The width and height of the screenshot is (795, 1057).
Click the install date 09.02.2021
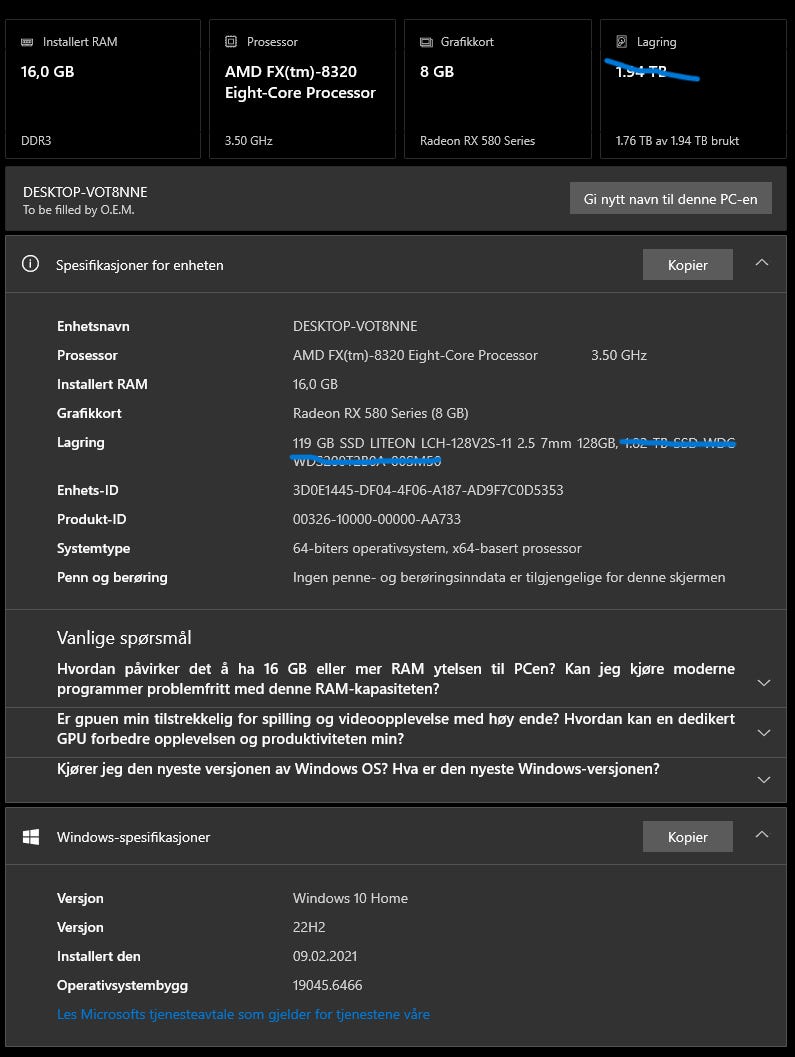(325, 956)
